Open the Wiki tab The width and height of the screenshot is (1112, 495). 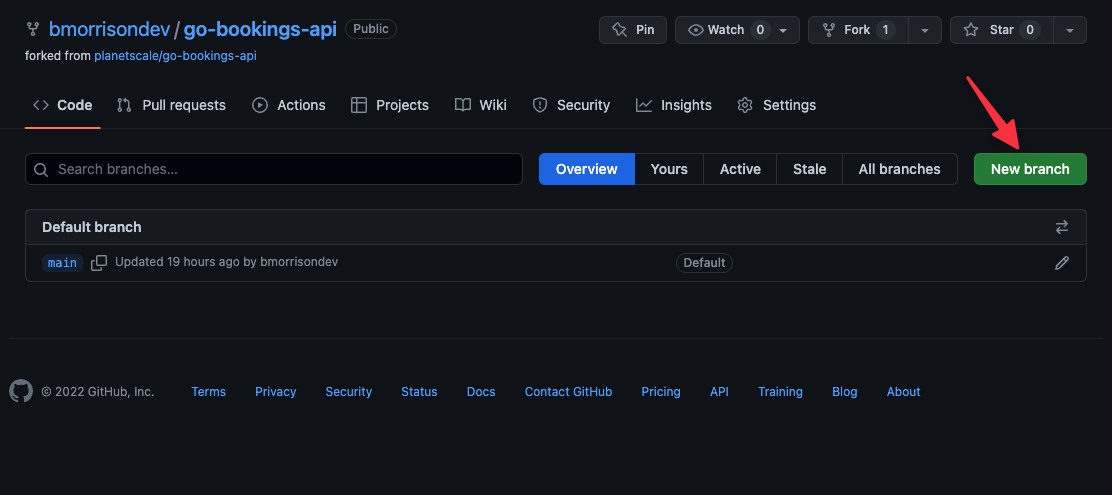(x=481, y=105)
